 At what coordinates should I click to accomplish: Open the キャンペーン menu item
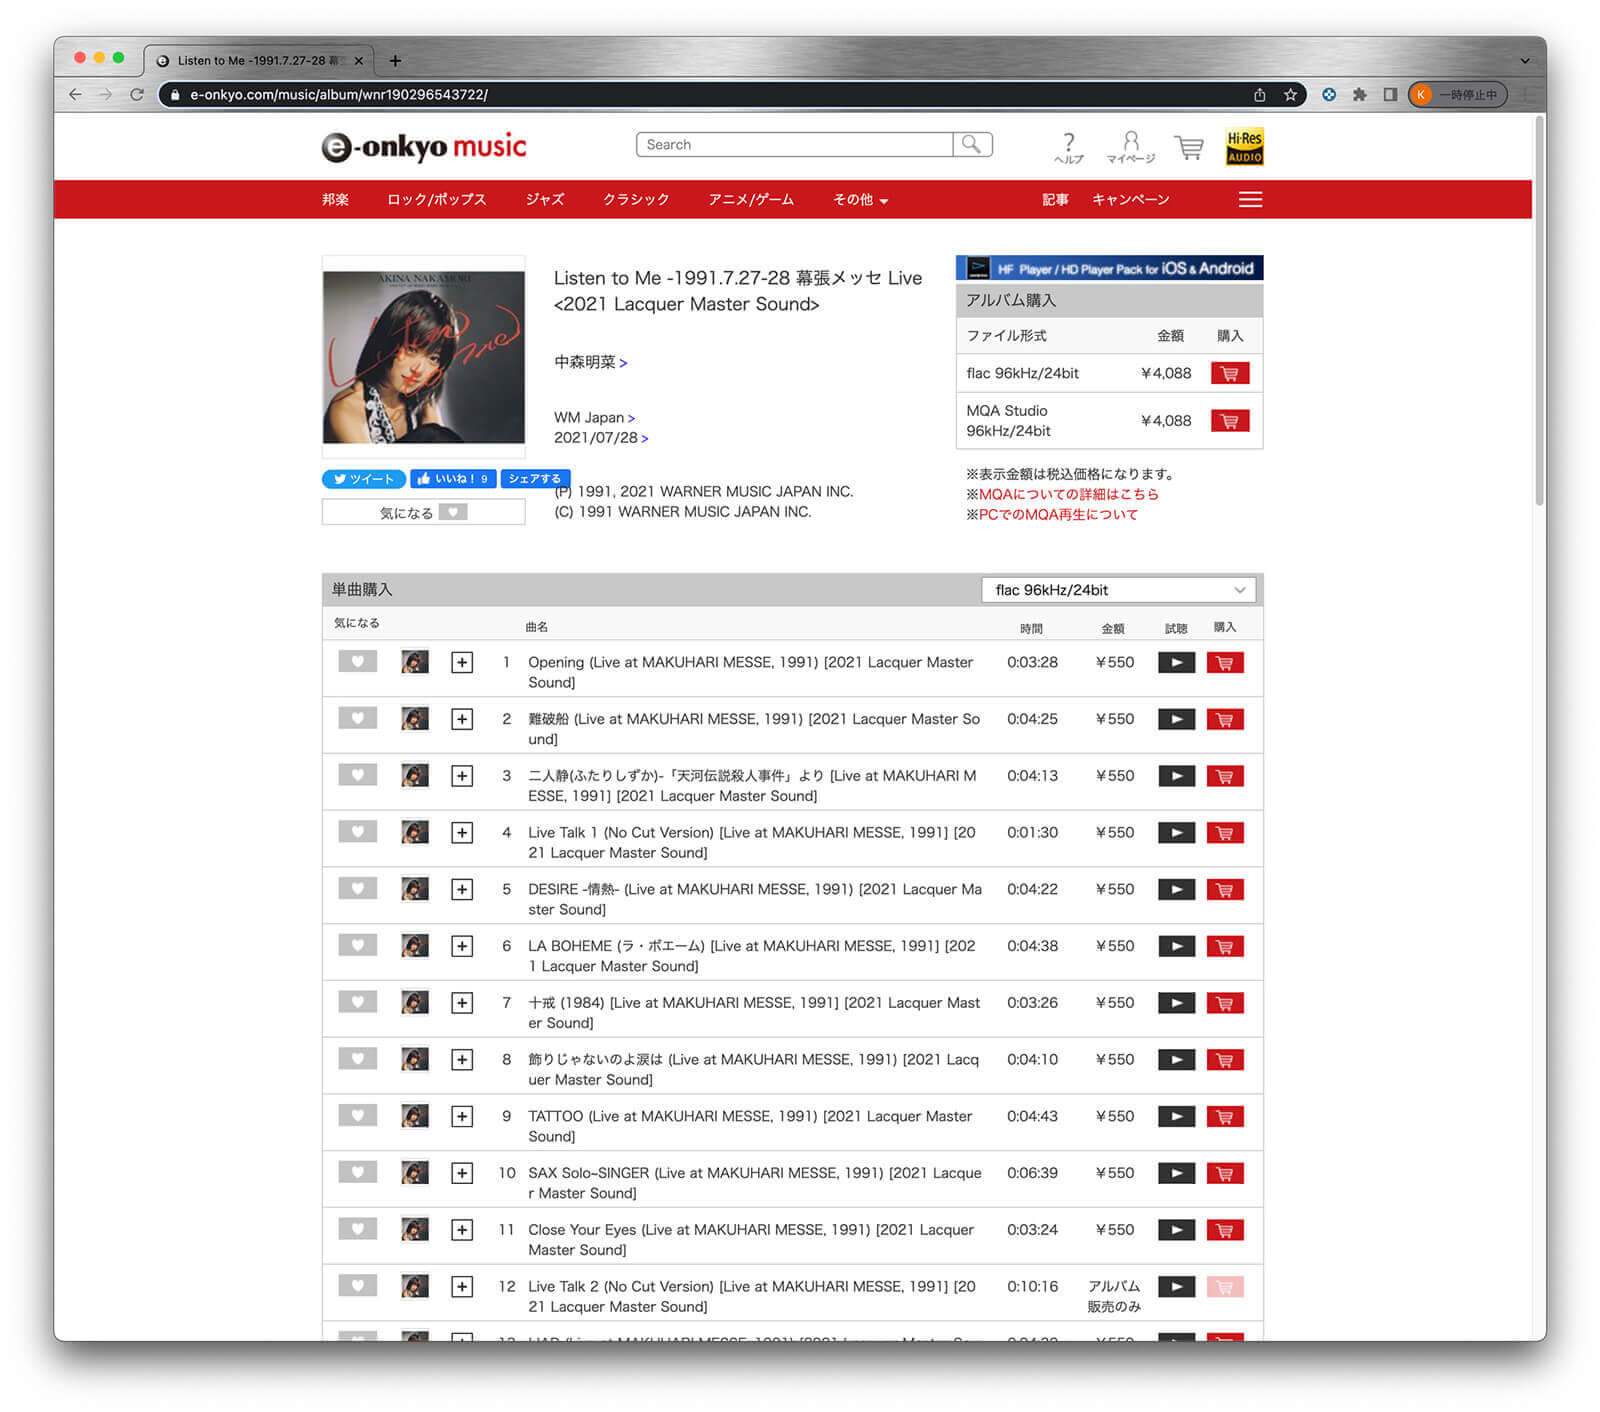pyautogui.click(x=1130, y=199)
